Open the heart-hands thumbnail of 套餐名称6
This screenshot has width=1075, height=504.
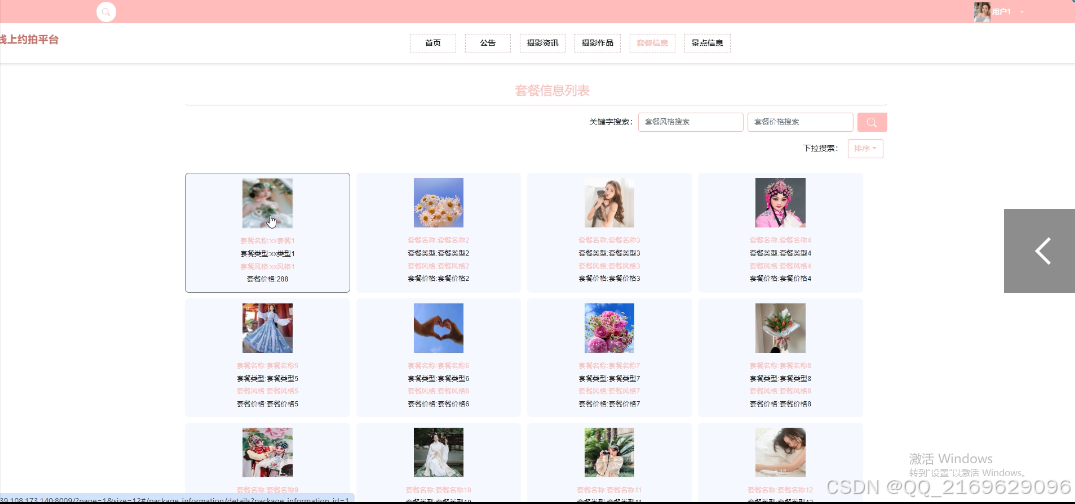click(439, 328)
